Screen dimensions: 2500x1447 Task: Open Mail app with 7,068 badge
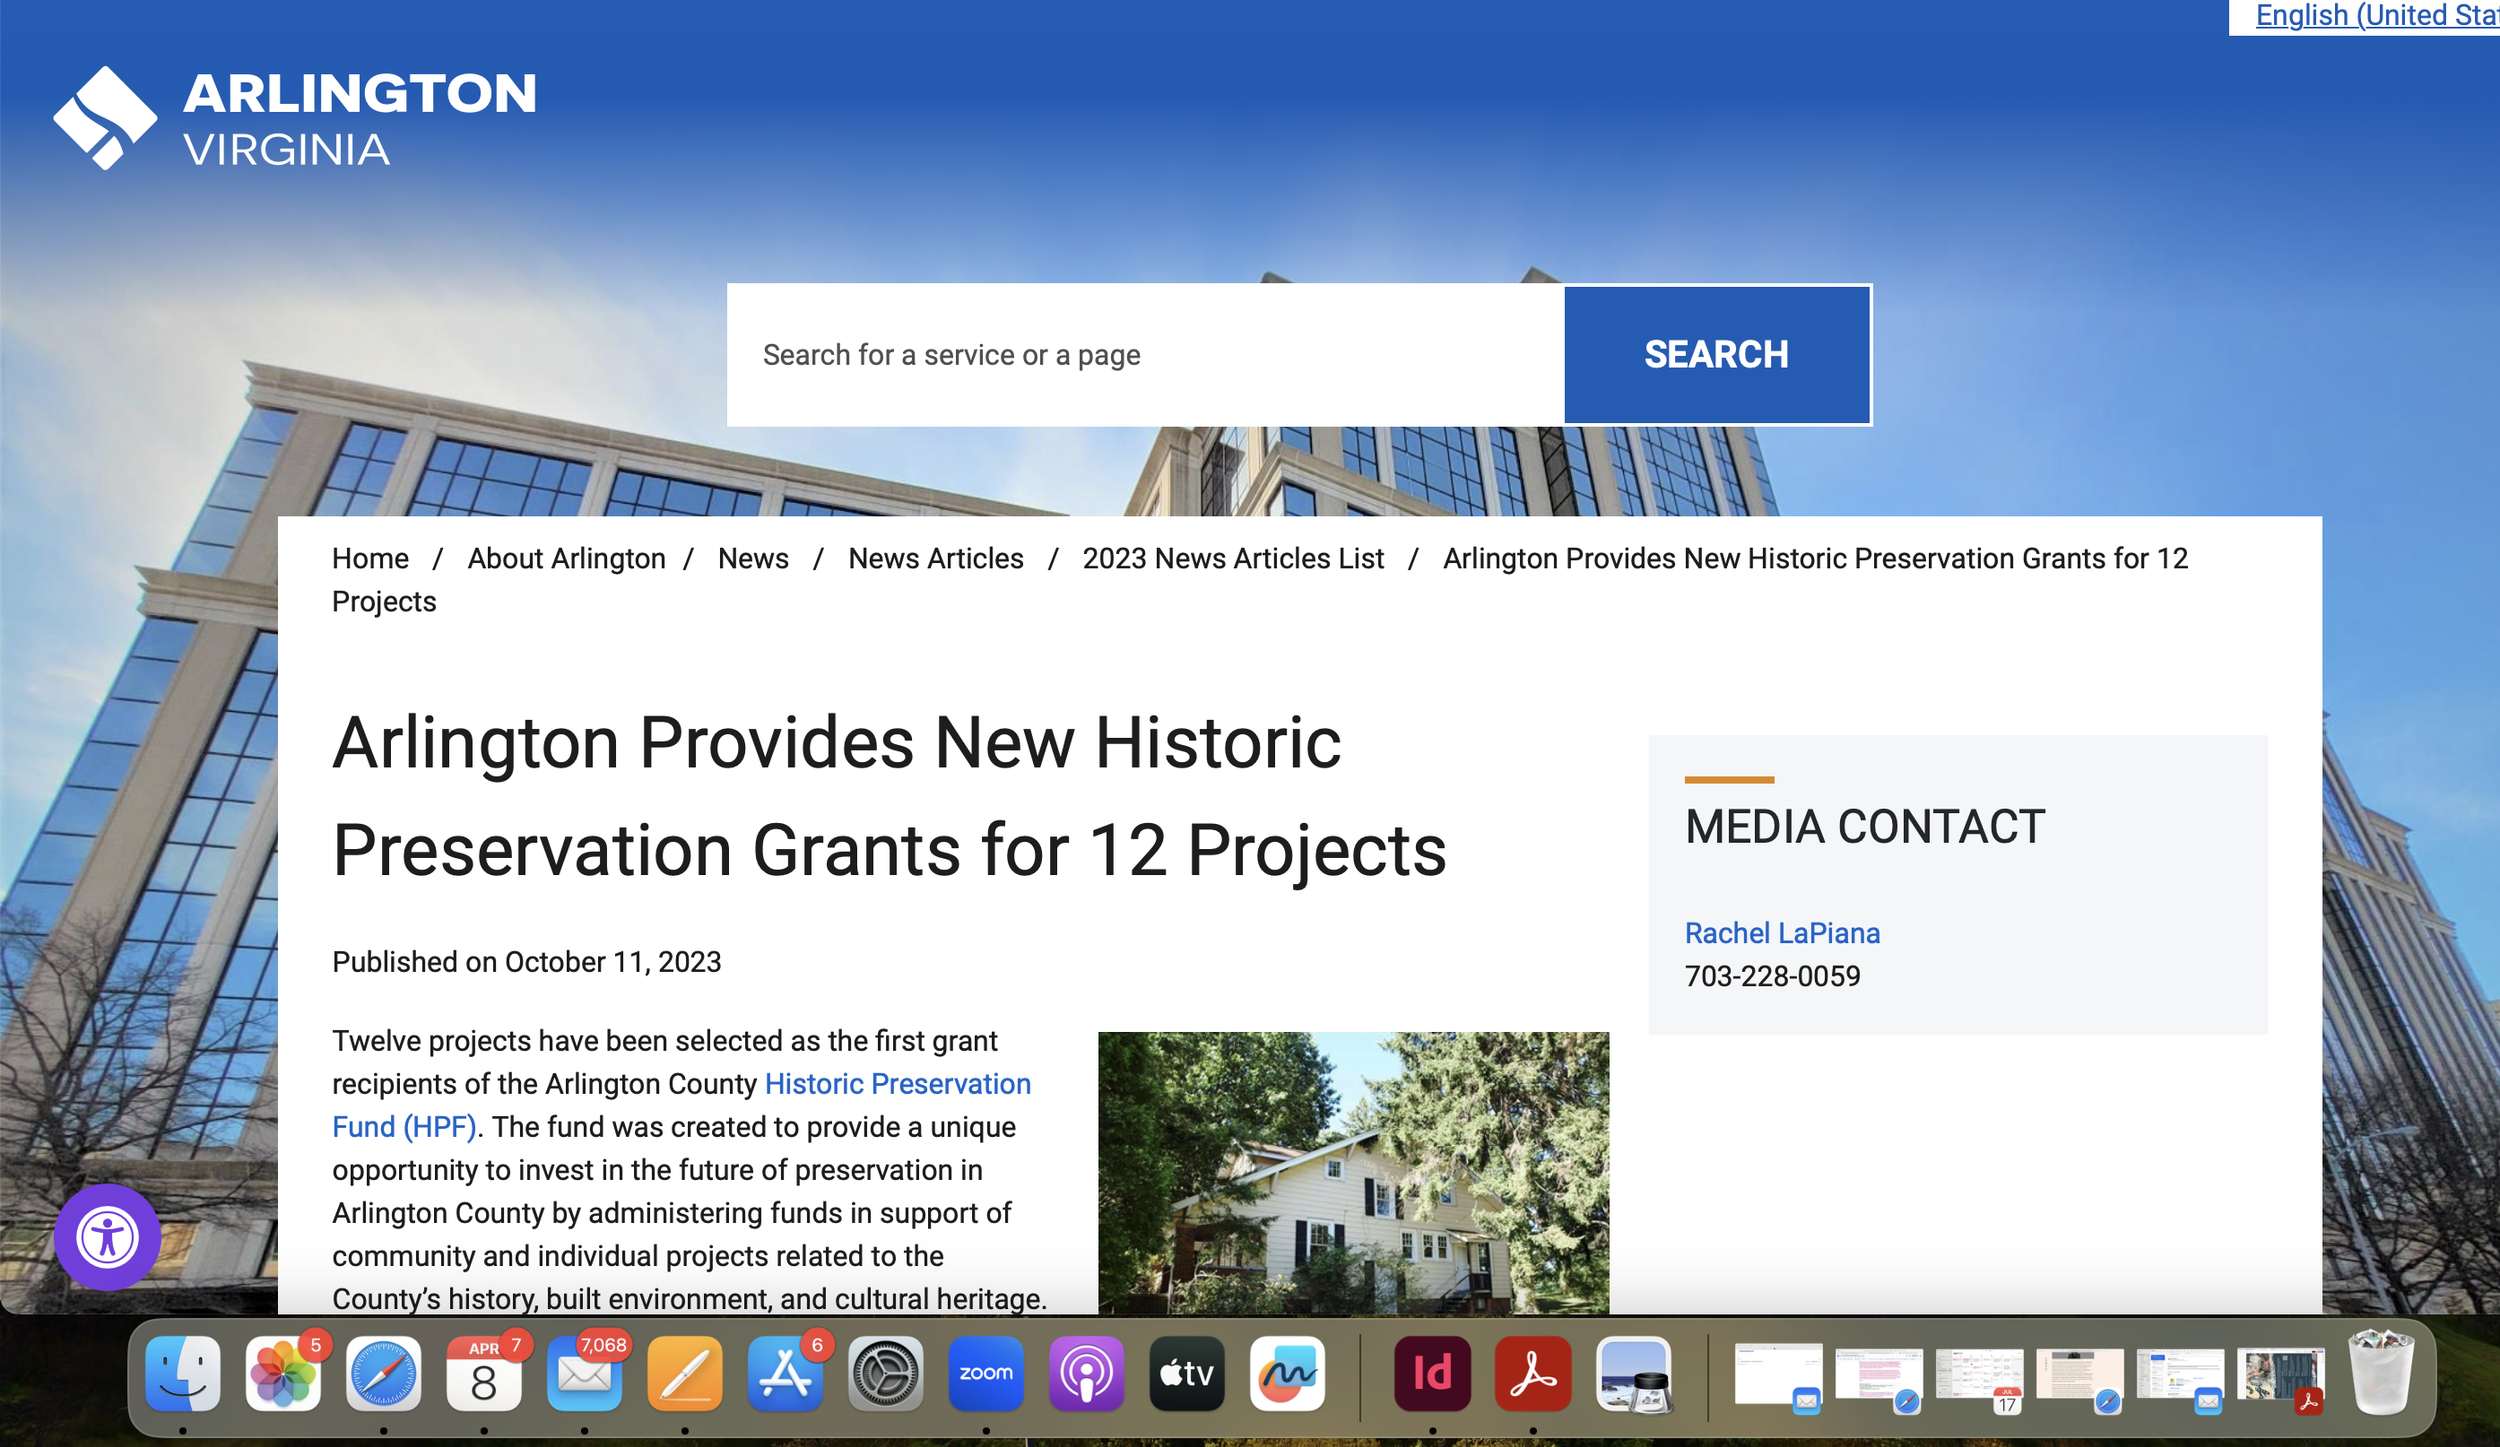point(585,1373)
